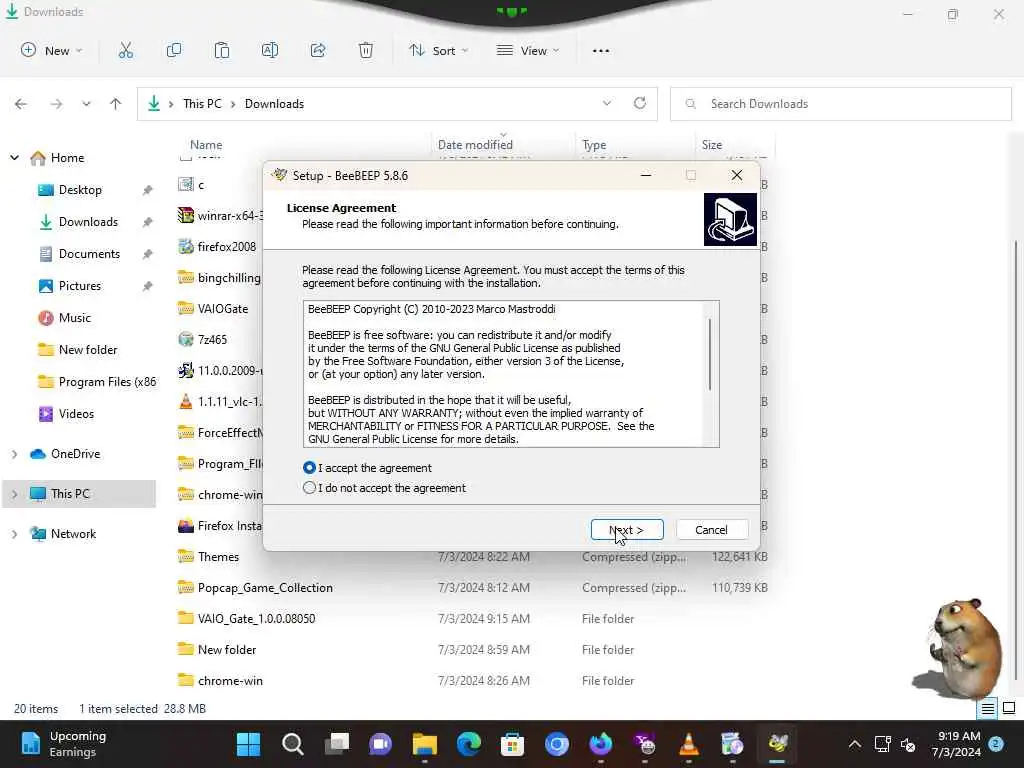This screenshot has width=1024, height=768.
Task: Select I do not accept the agreement
Action: point(385,488)
